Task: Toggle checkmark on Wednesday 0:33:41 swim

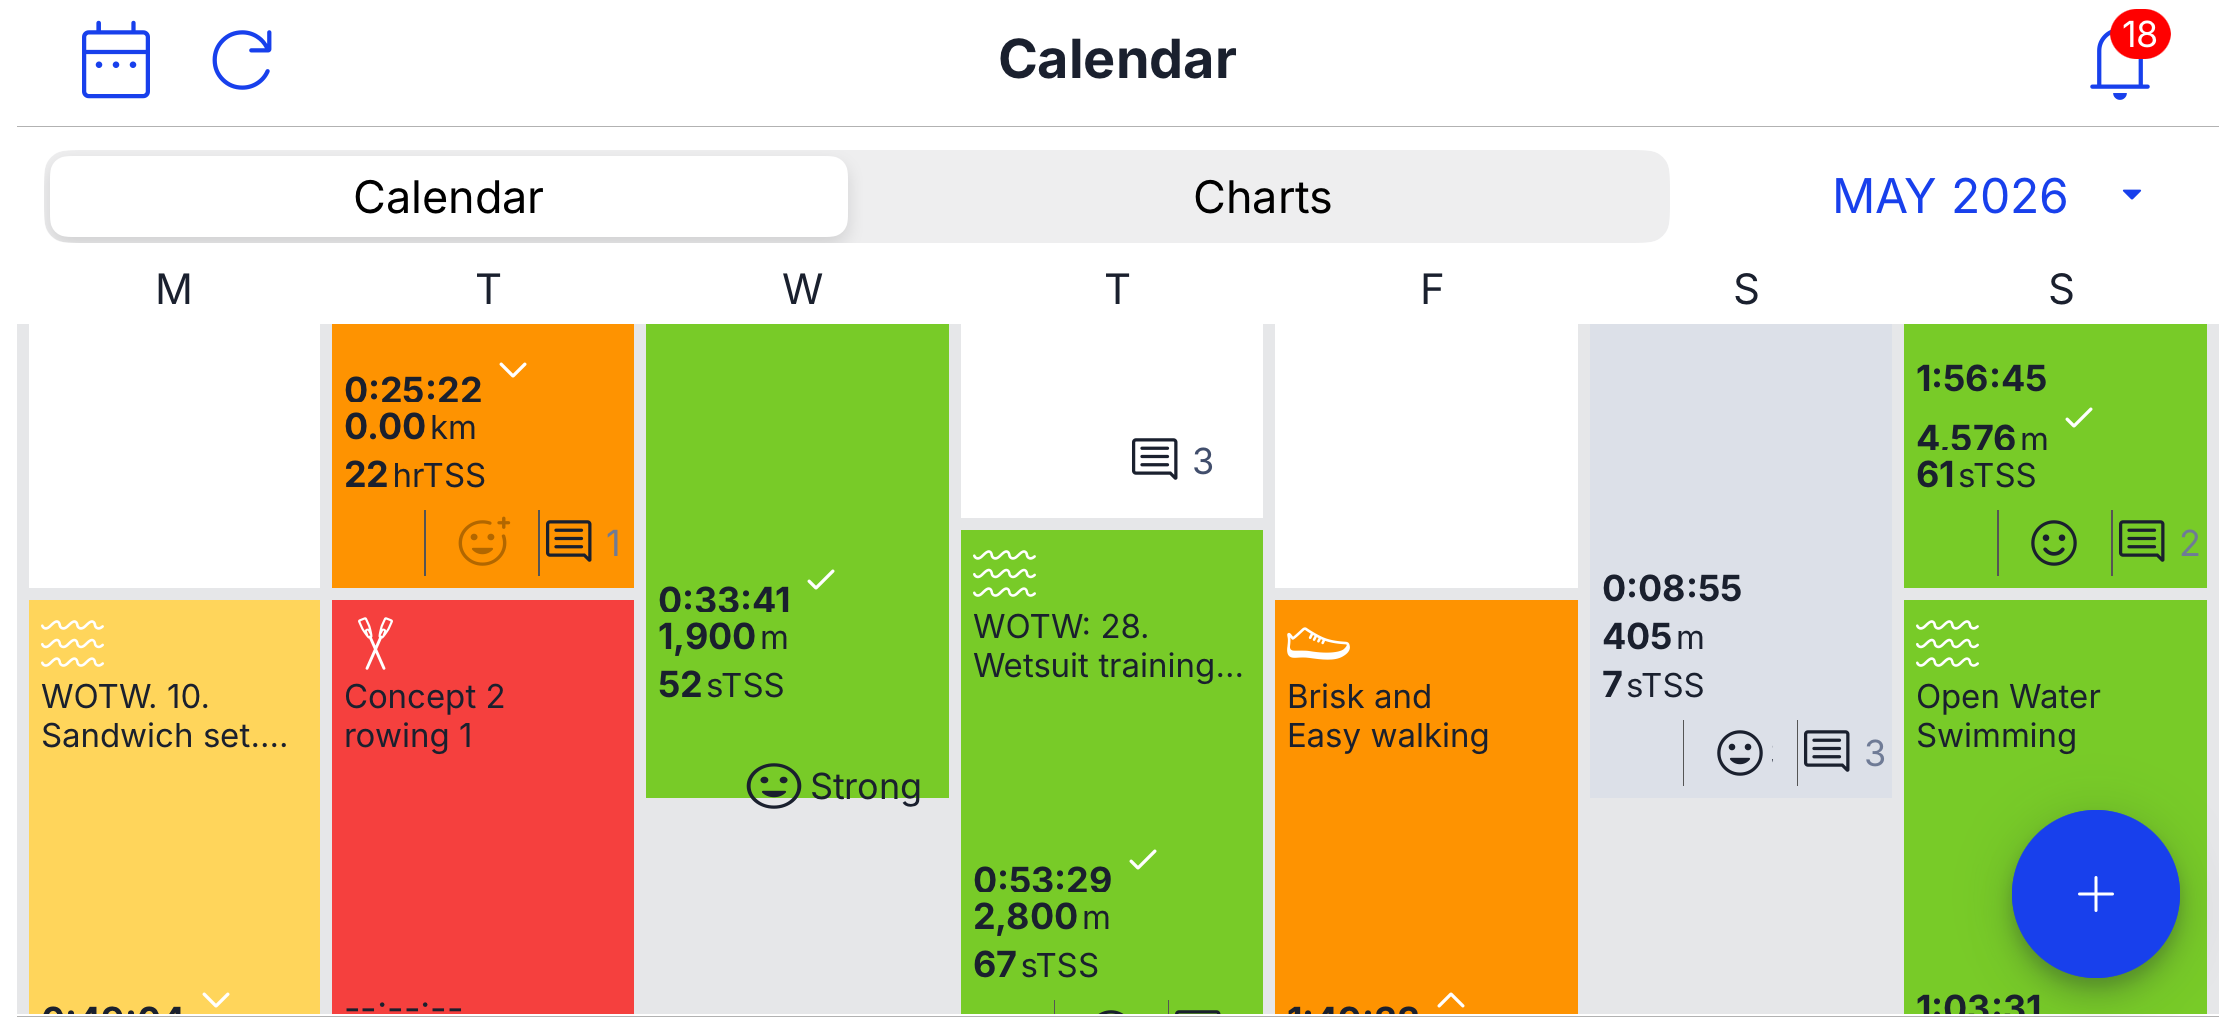Action: point(821,580)
